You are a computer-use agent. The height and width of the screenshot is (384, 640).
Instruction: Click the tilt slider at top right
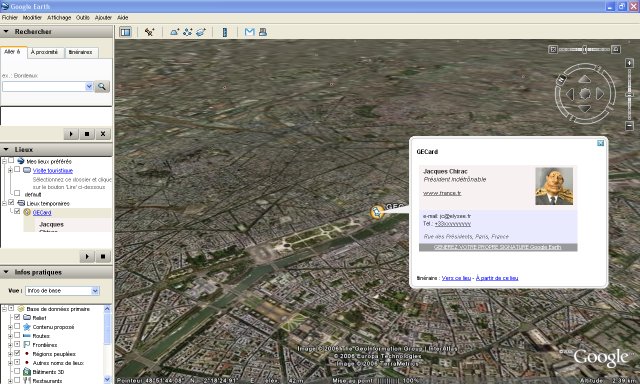pos(584,49)
